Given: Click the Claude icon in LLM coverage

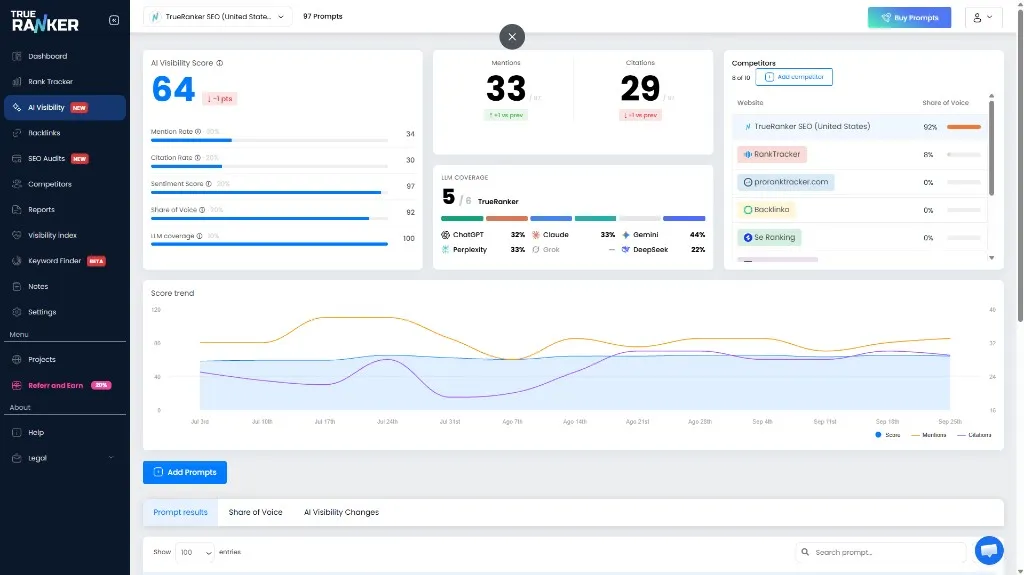Looking at the screenshot, I should click(x=536, y=235).
